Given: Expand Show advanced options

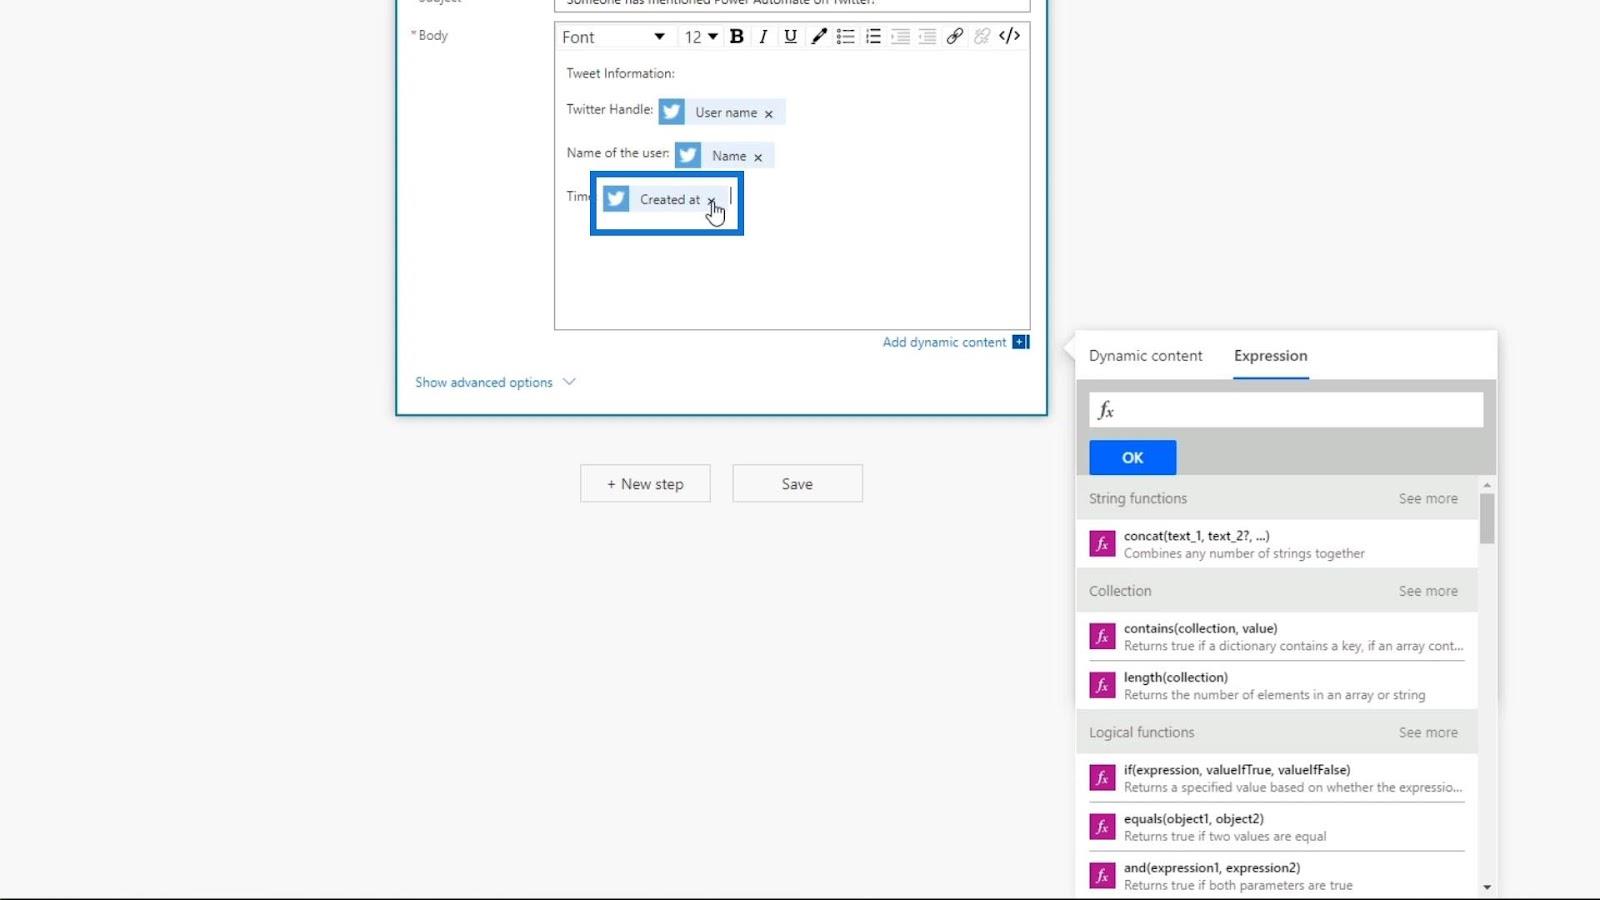Looking at the screenshot, I should coord(495,382).
